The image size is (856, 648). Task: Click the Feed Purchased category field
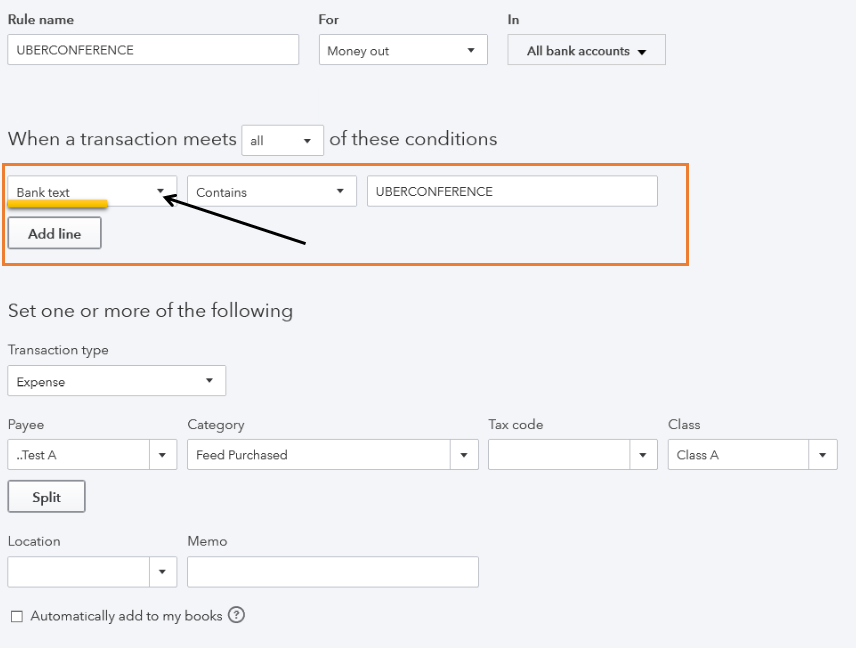[318, 455]
